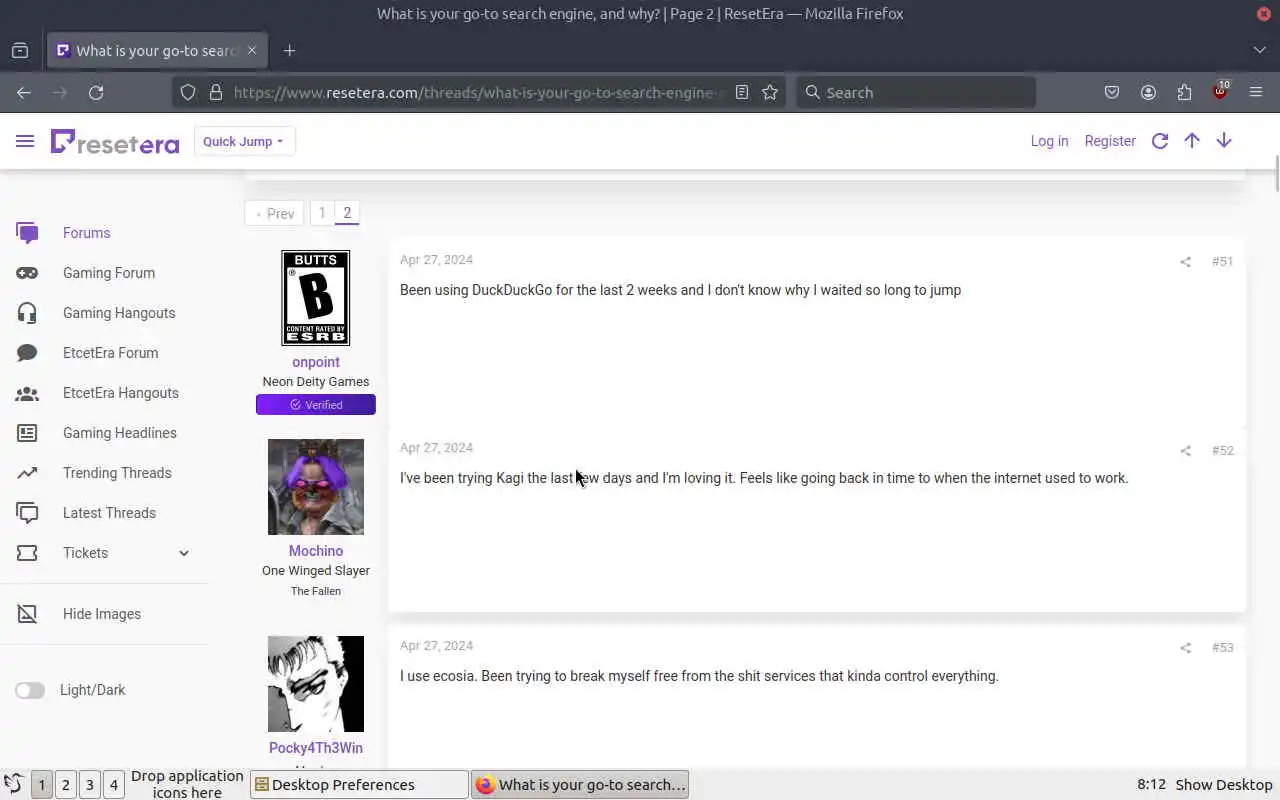
Task: Jump to bottom with the down arrow icon
Action: pyautogui.click(x=1224, y=141)
